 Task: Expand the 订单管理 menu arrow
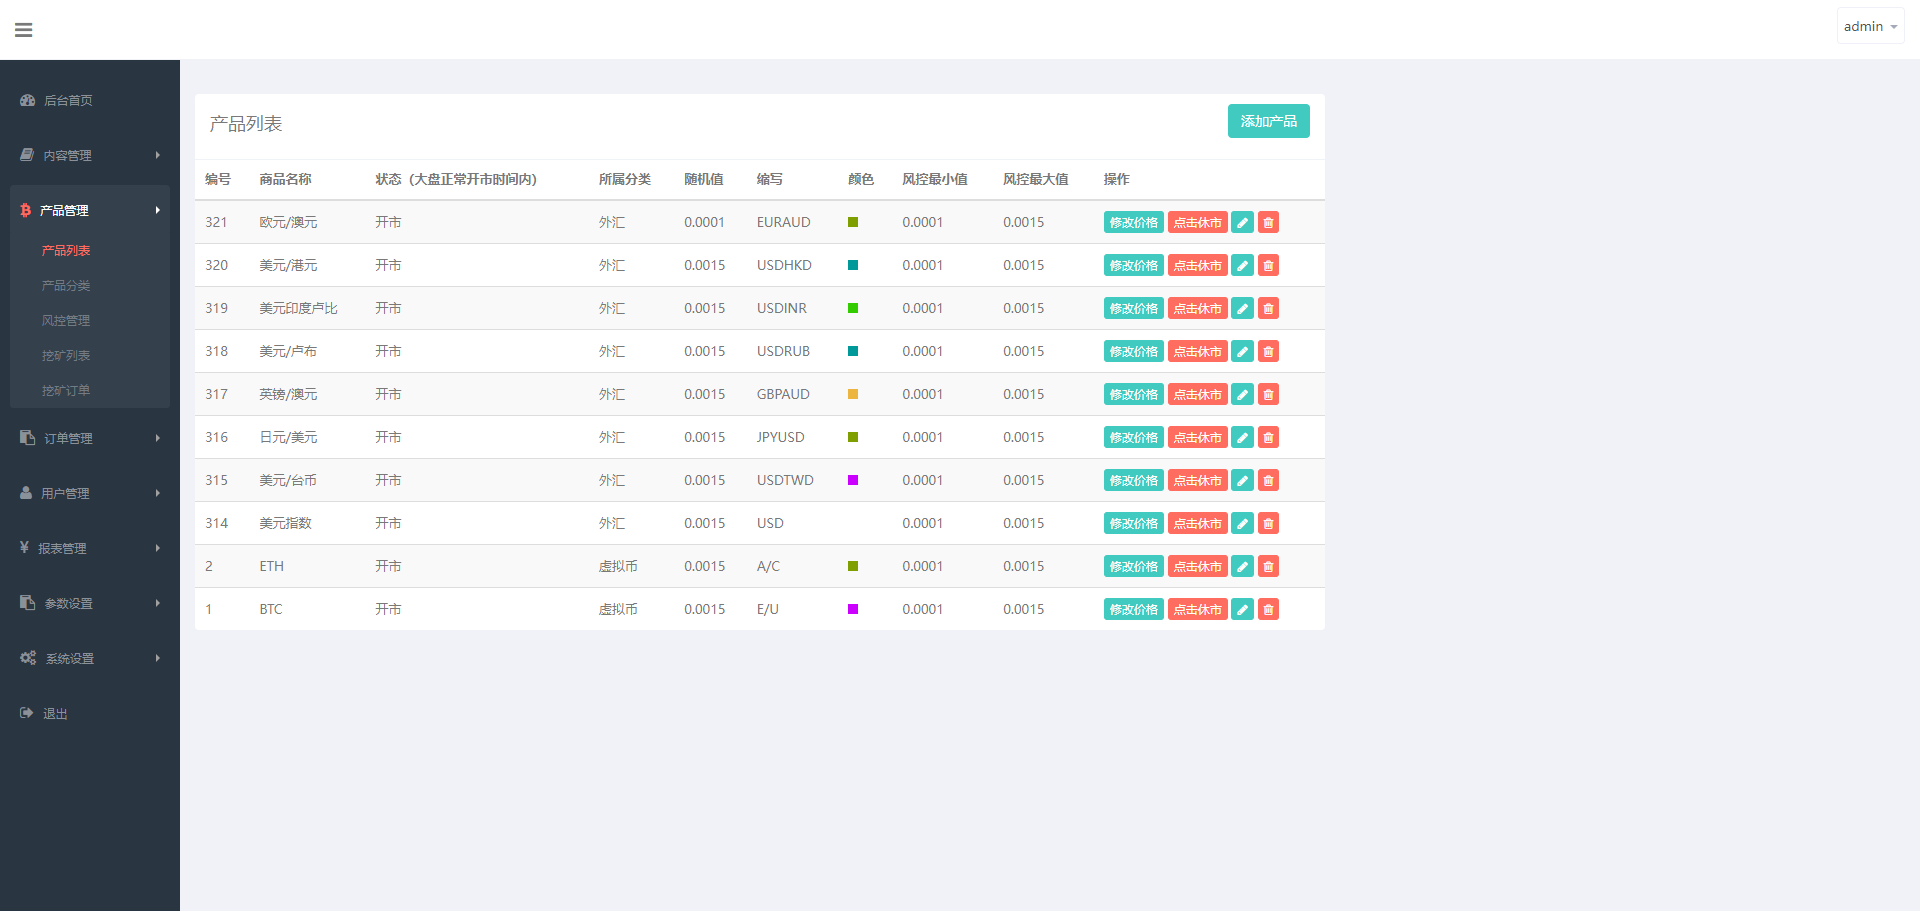[158, 438]
